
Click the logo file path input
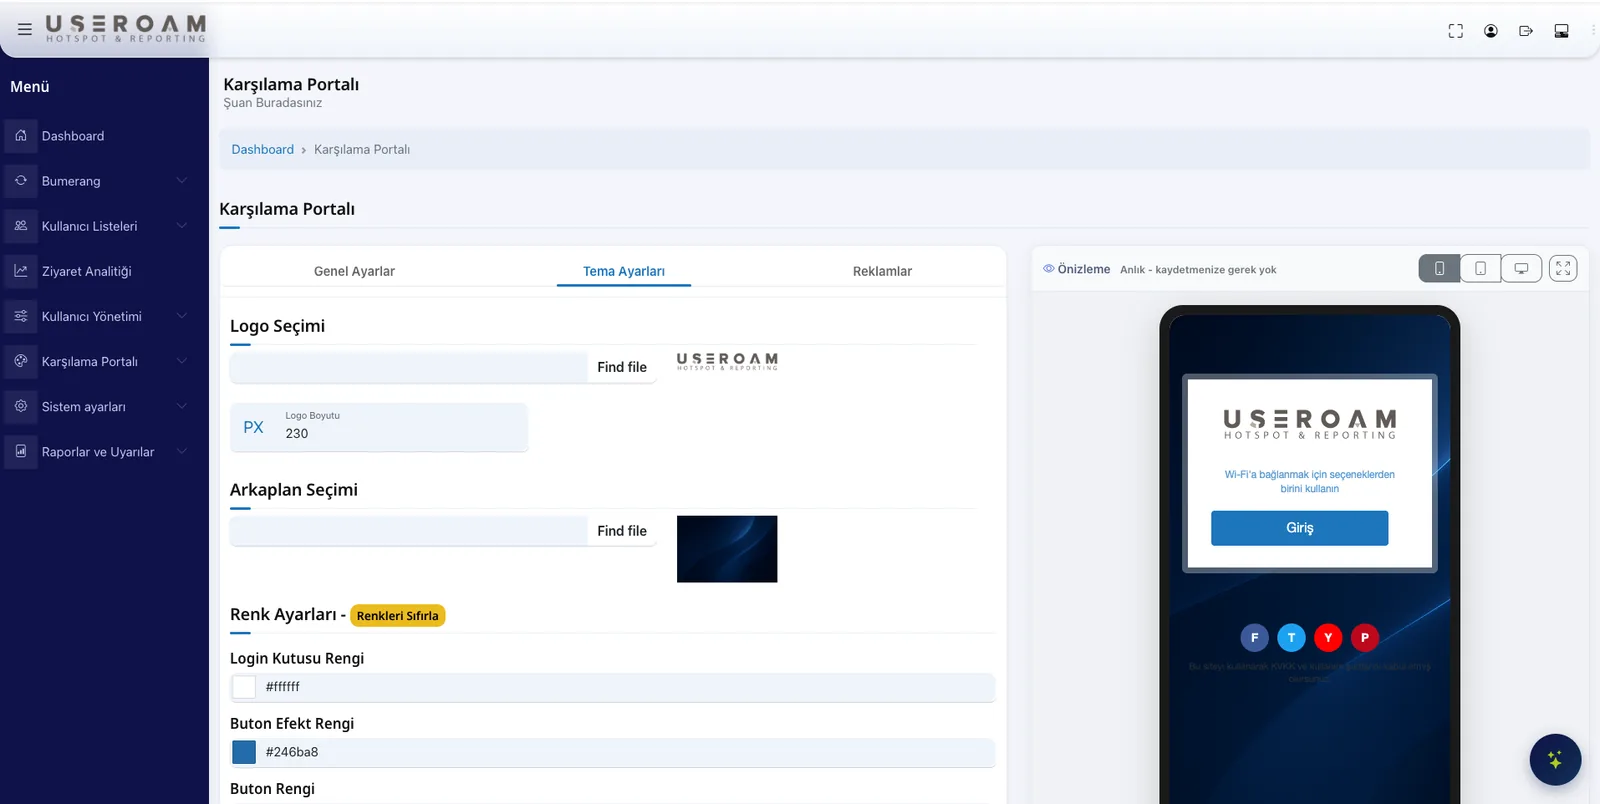point(408,367)
